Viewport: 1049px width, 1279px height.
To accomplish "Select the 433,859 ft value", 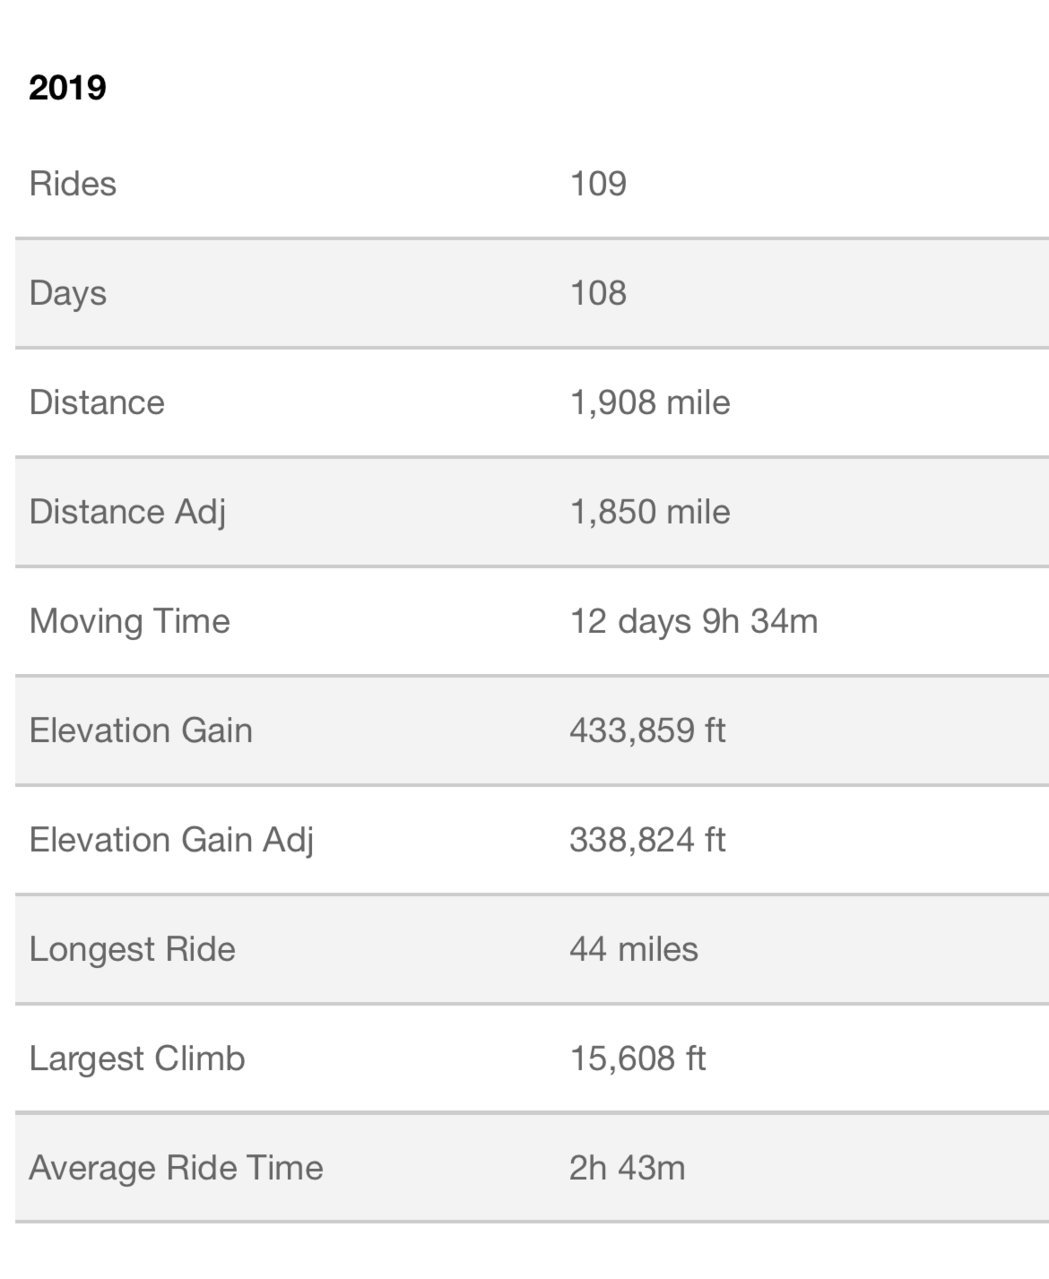I will (x=647, y=730).
